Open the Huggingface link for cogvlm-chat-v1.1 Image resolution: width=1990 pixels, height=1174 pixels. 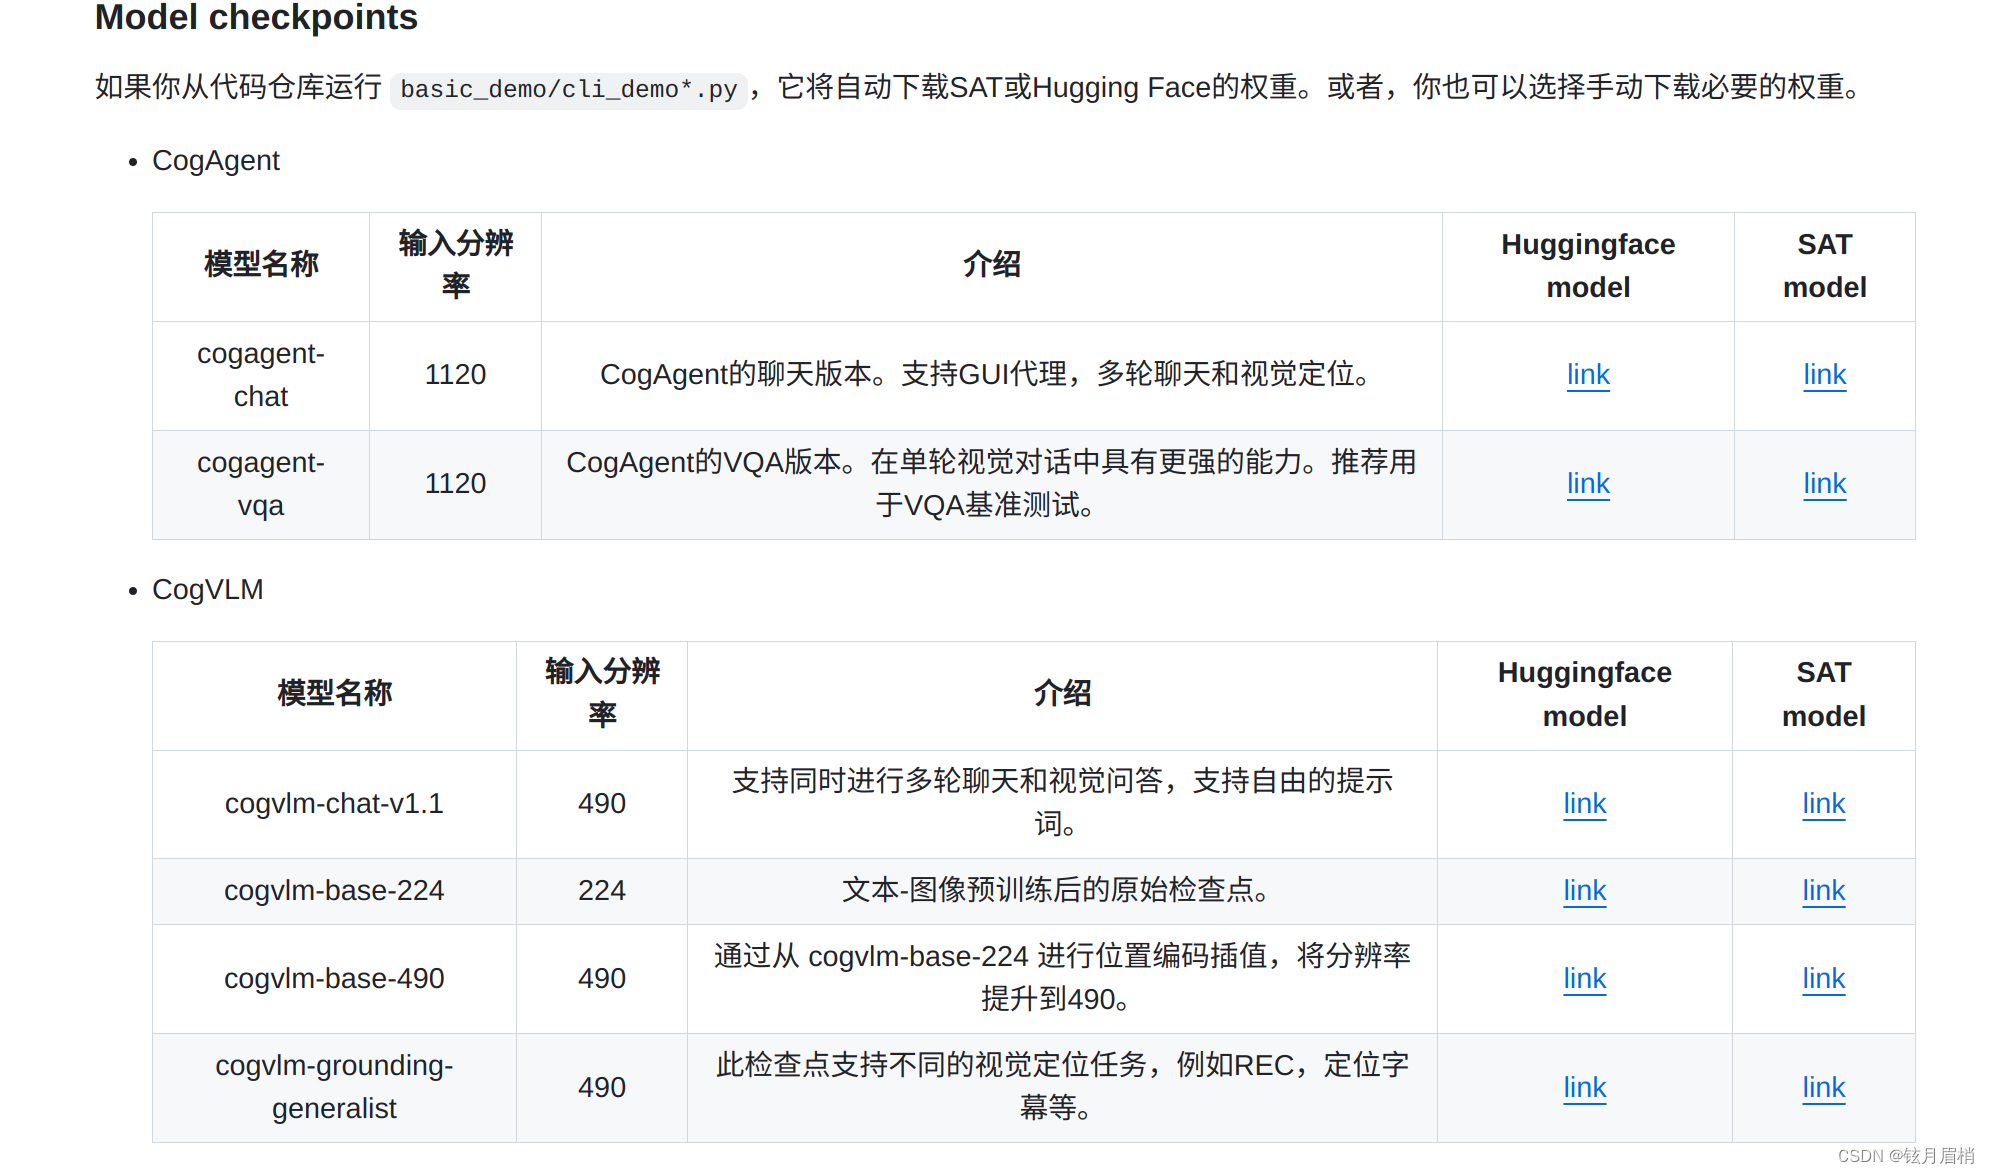click(x=1584, y=803)
